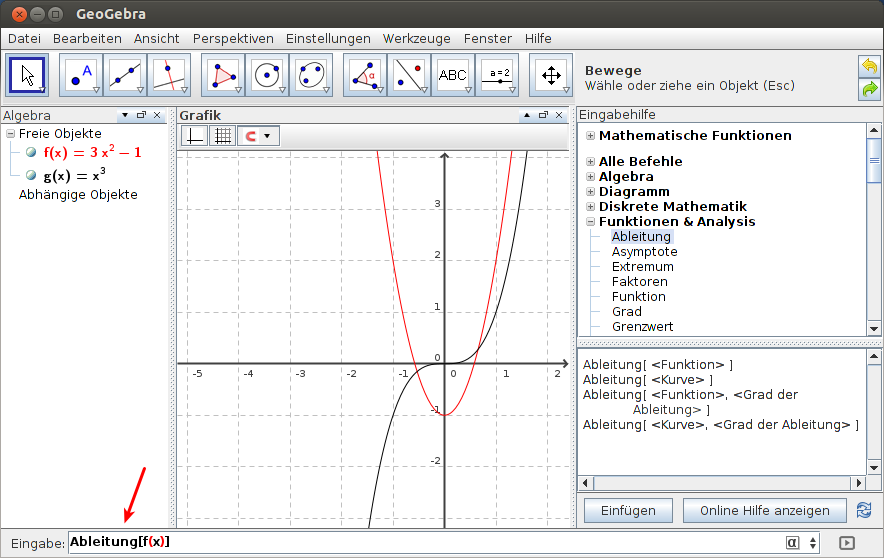The height and width of the screenshot is (558, 884).
Task: Open the Perspektiven menu
Action: coord(233,38)
